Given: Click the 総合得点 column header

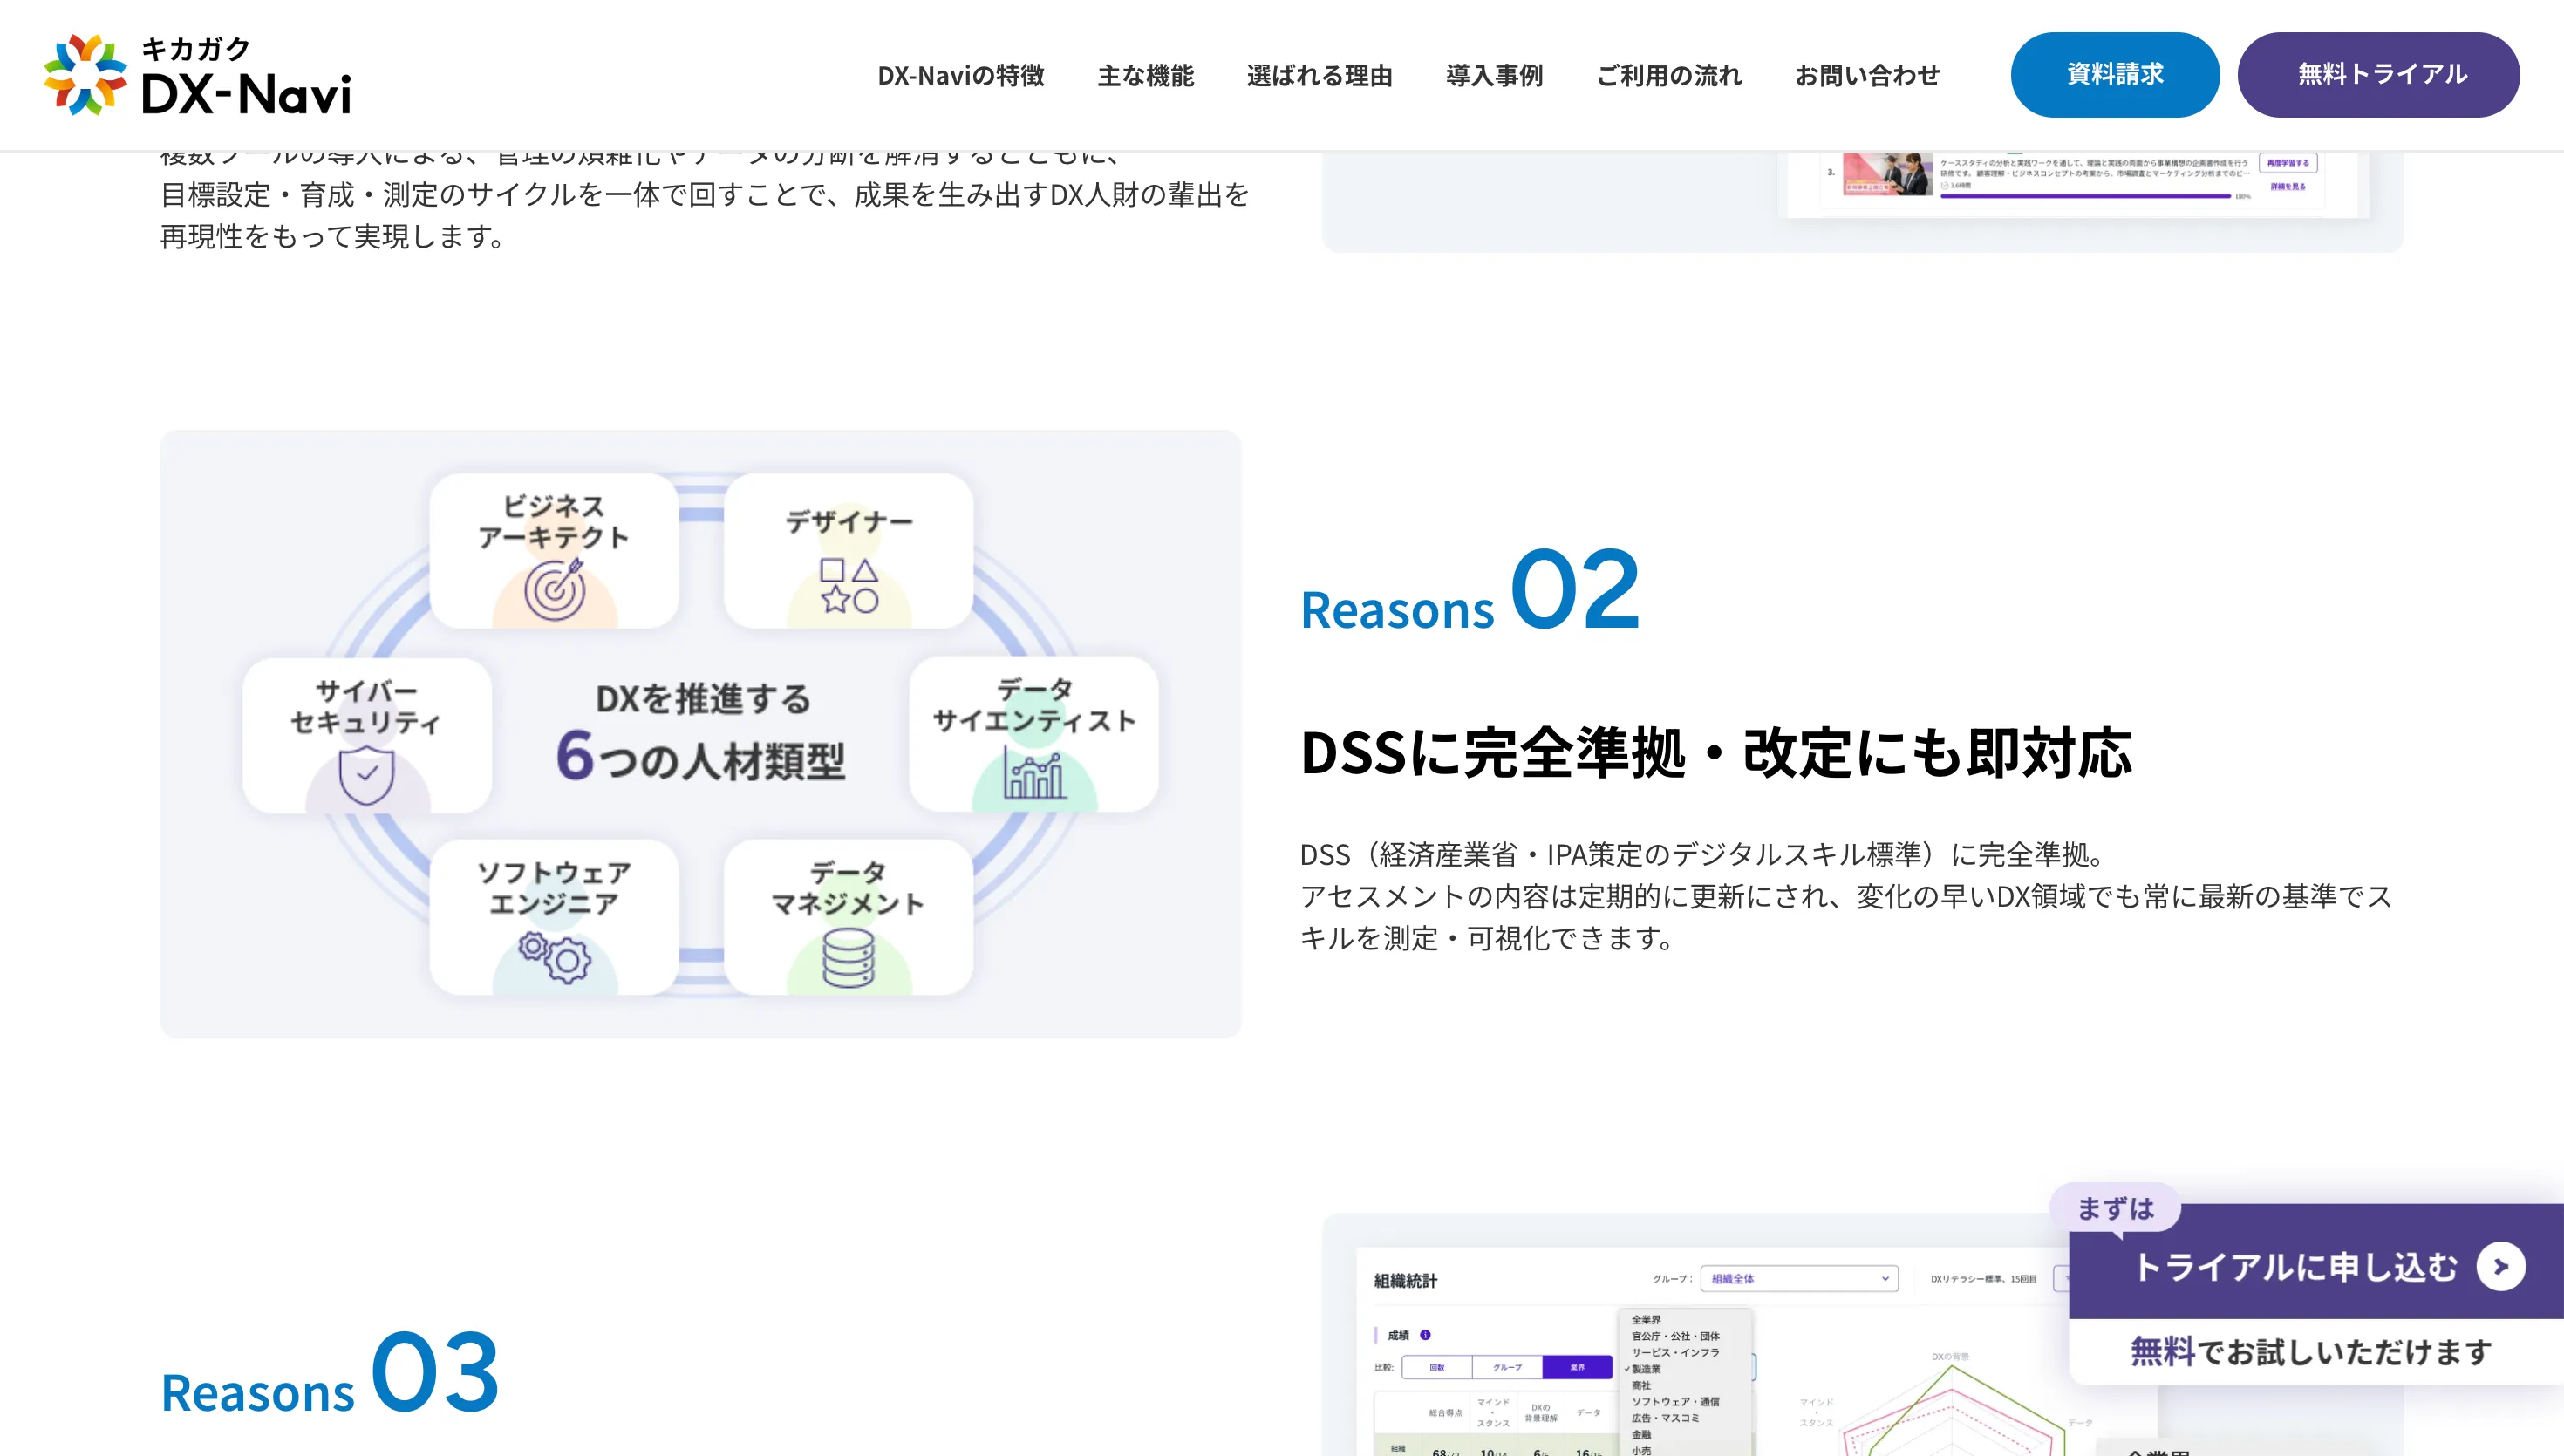Looking at the screenshot, I should pyautogui.click(x=1445, y=1413).
